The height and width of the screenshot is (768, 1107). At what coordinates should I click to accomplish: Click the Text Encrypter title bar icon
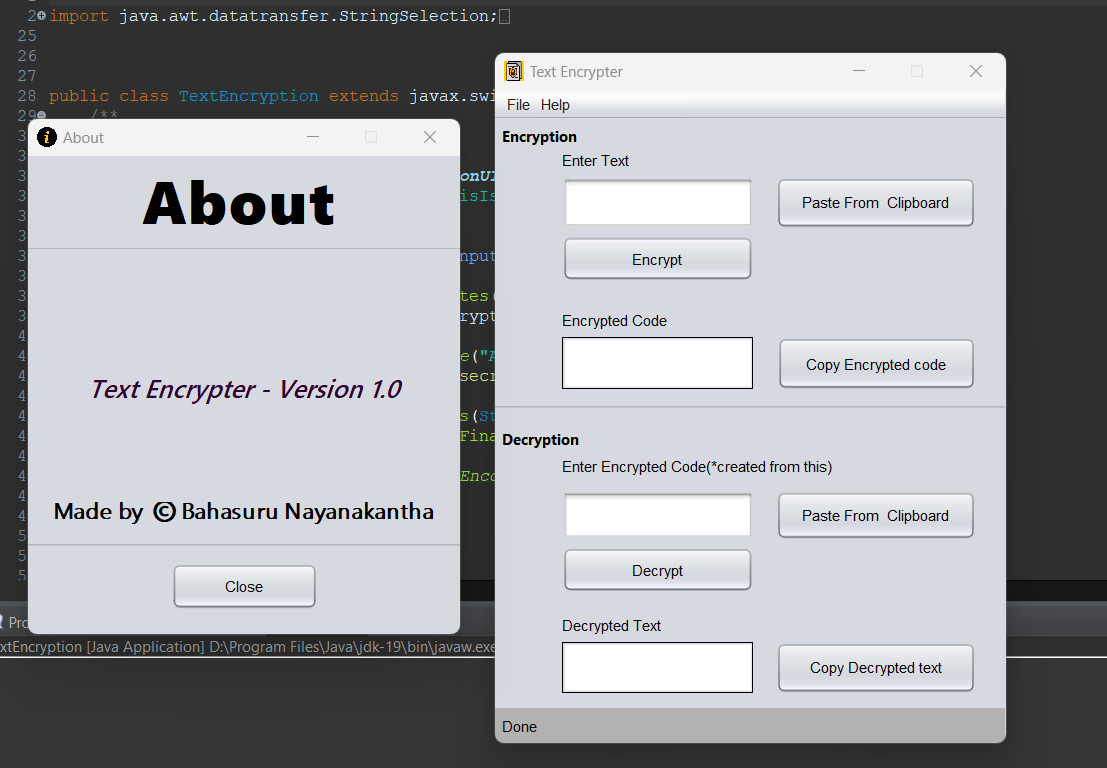coord(513,71)
